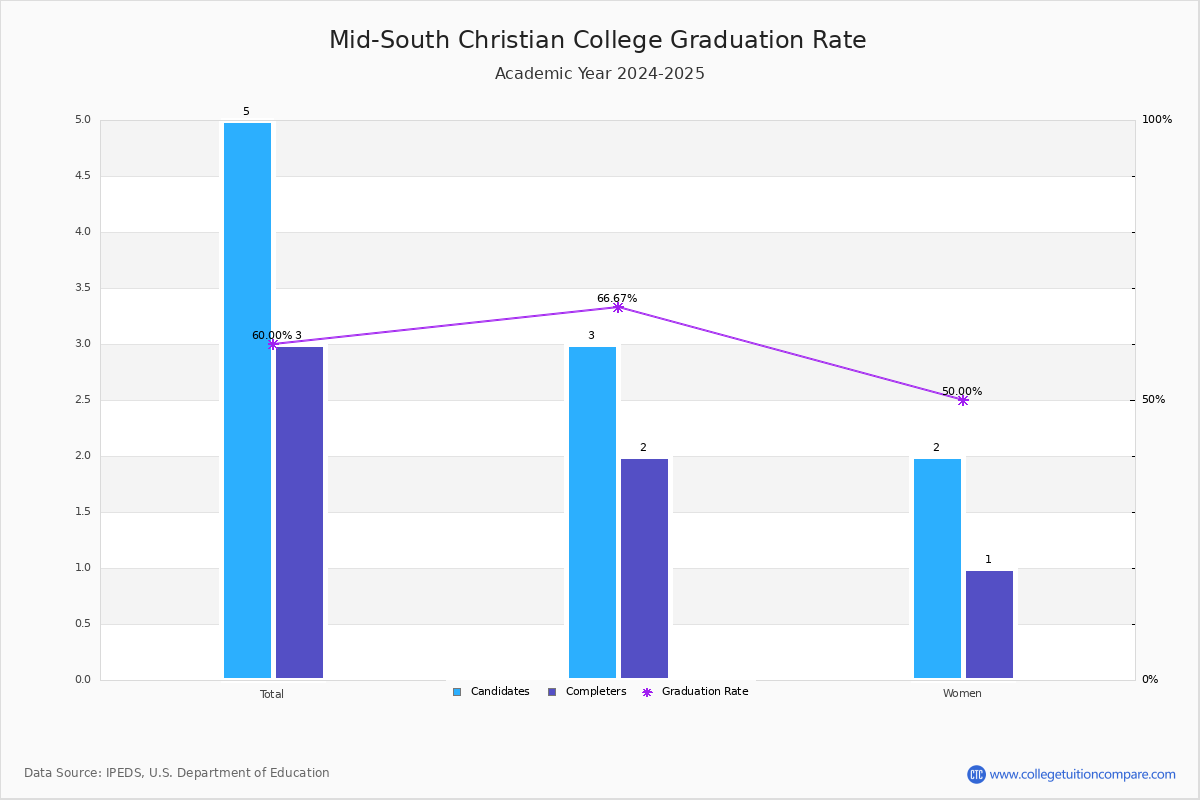Screen dimensions: 1200x800
Task: Click the 50.00% graduation rate marker
Action: [963, 400]
